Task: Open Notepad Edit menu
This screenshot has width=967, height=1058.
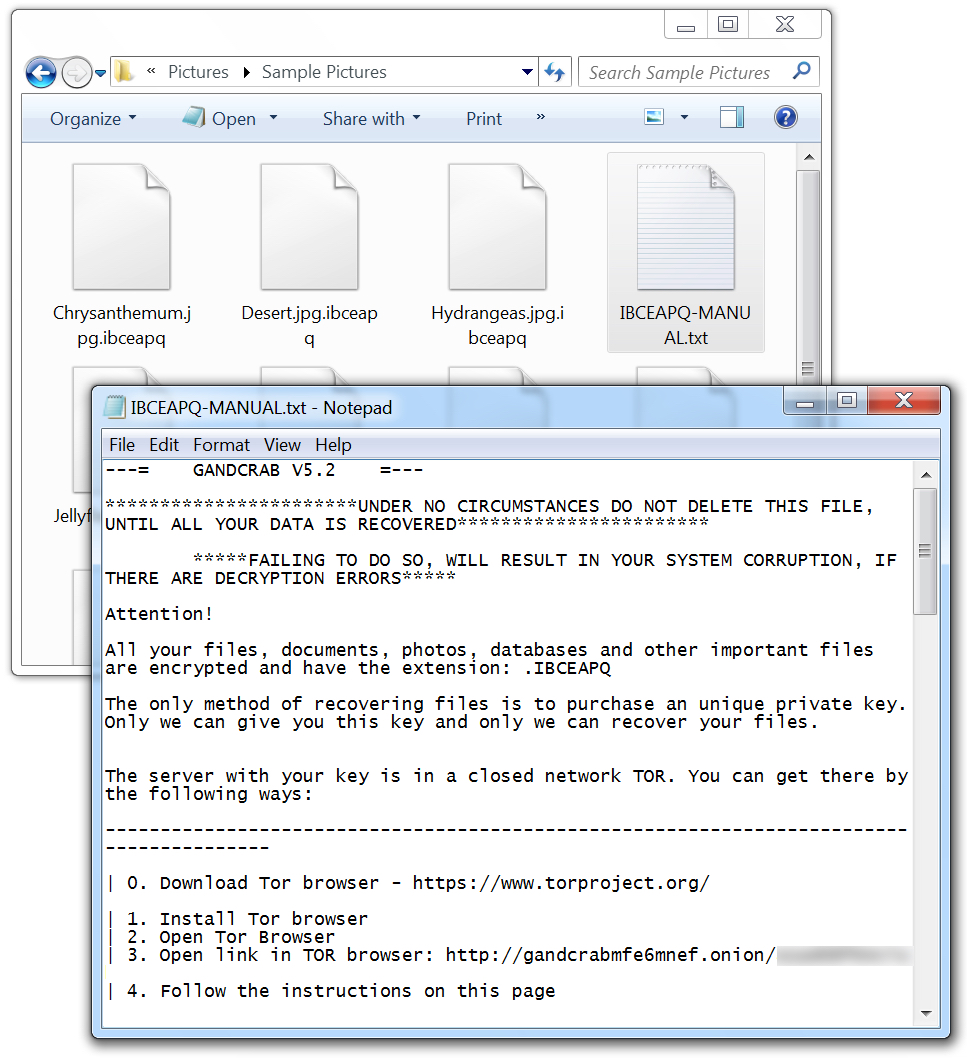Action: [x=164, y=445]
